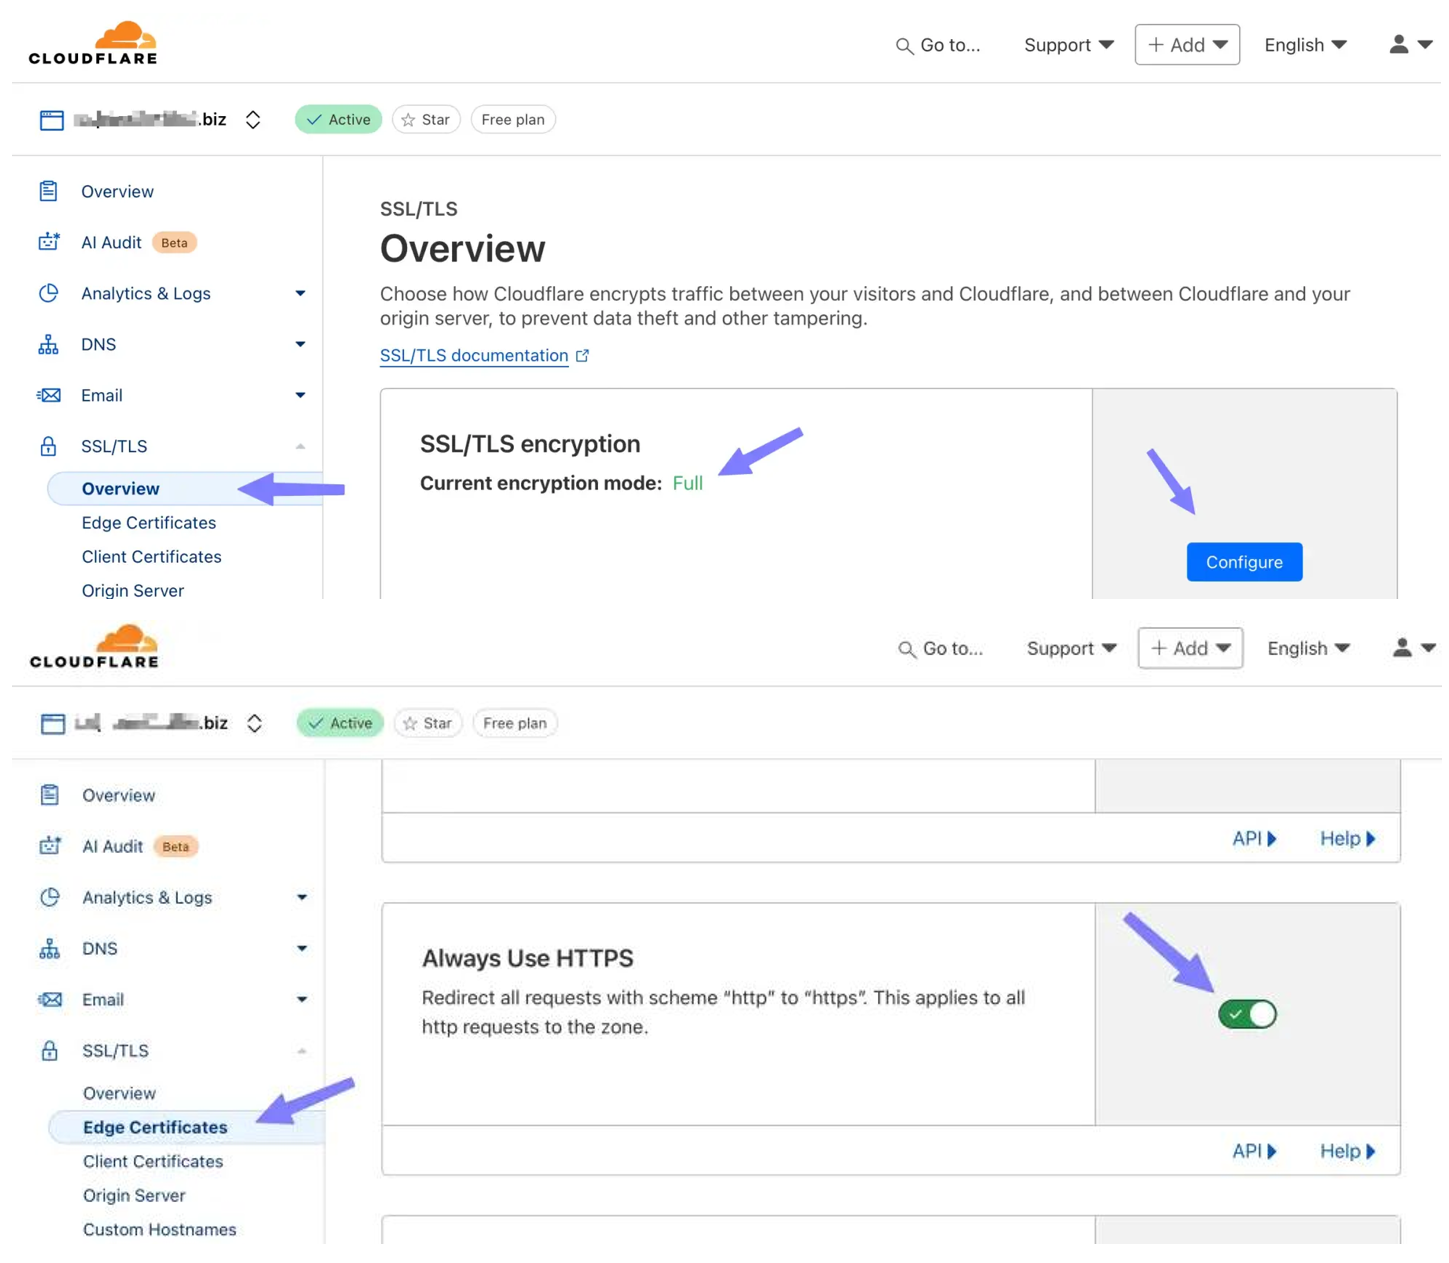Expand Email arrow in bottom sidebar
Viewport: 1449px width, 1263px height.
point(301,999)
